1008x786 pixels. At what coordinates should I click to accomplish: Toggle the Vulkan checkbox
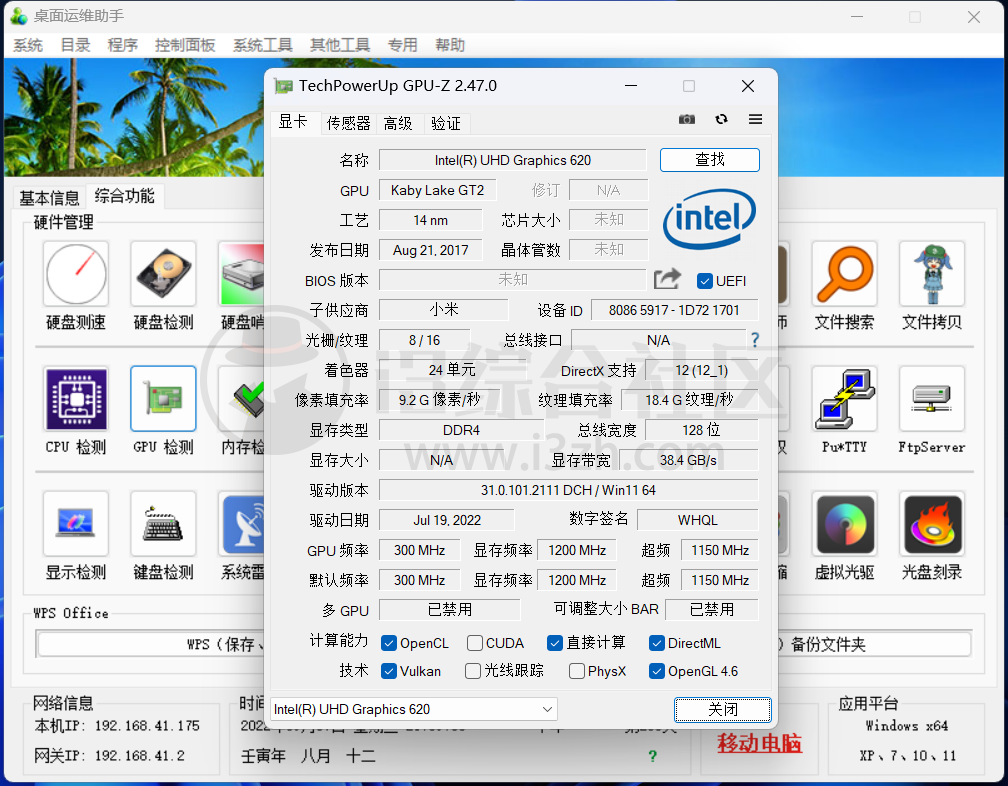pyautogui.click(x=388, y=671)
